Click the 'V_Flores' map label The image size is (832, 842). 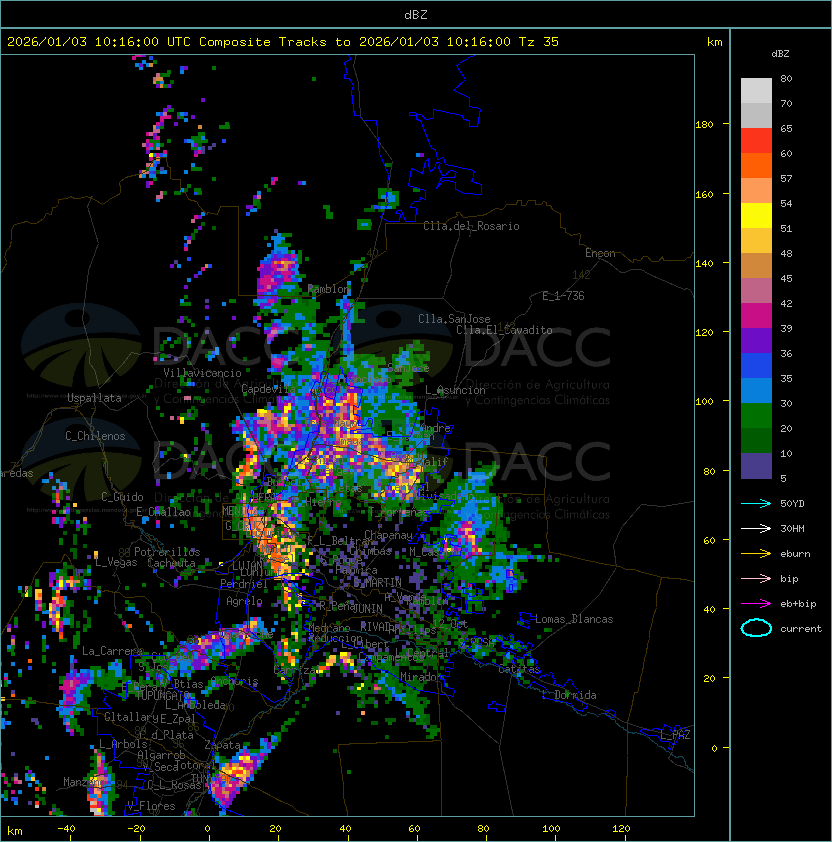pyautogui.click(x=151, y=806)
